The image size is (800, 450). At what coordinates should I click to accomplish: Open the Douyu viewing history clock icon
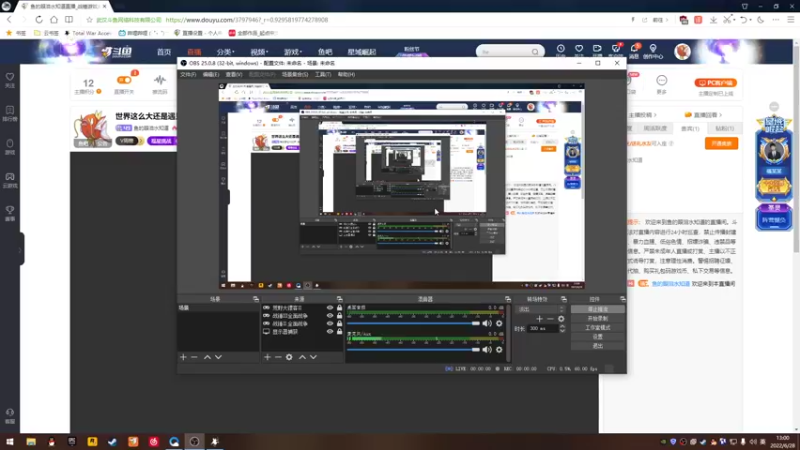pos(560,50)
